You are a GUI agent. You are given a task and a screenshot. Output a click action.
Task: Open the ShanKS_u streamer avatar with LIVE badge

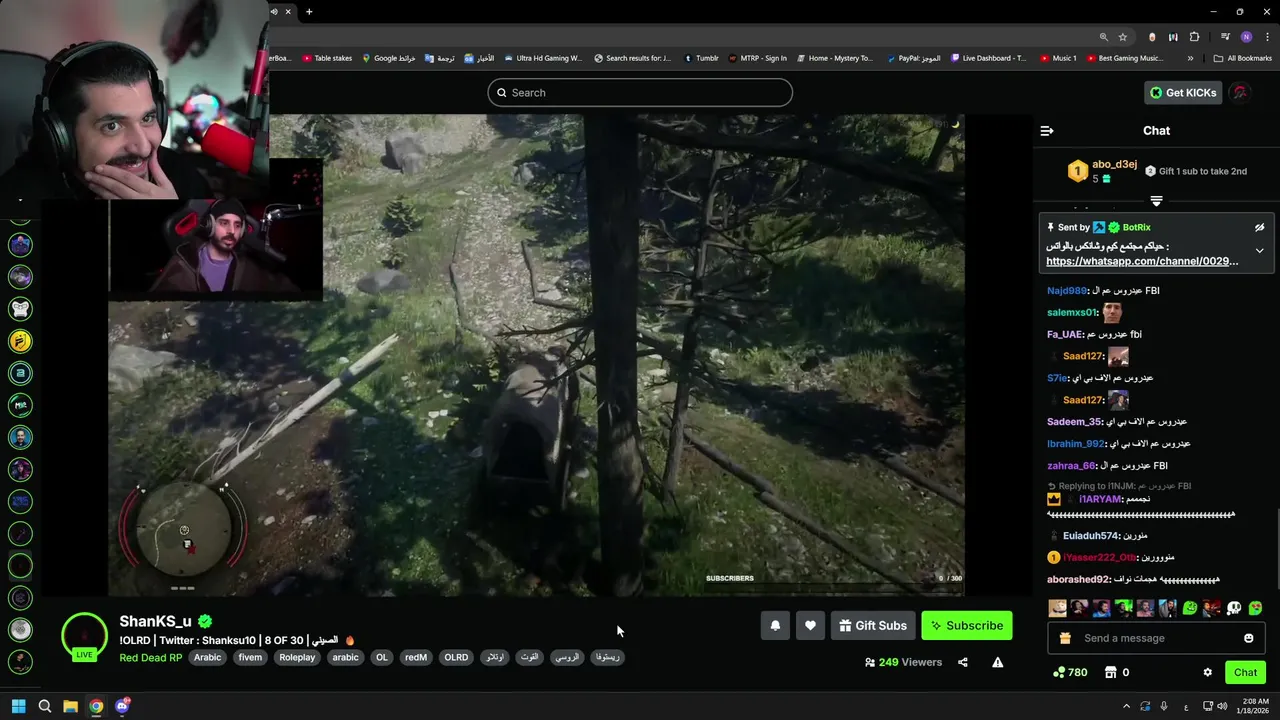click(x=84, y=637)
